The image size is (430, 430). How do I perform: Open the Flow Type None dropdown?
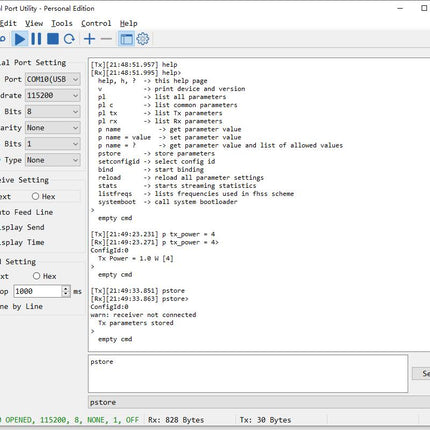pos(53,160)
